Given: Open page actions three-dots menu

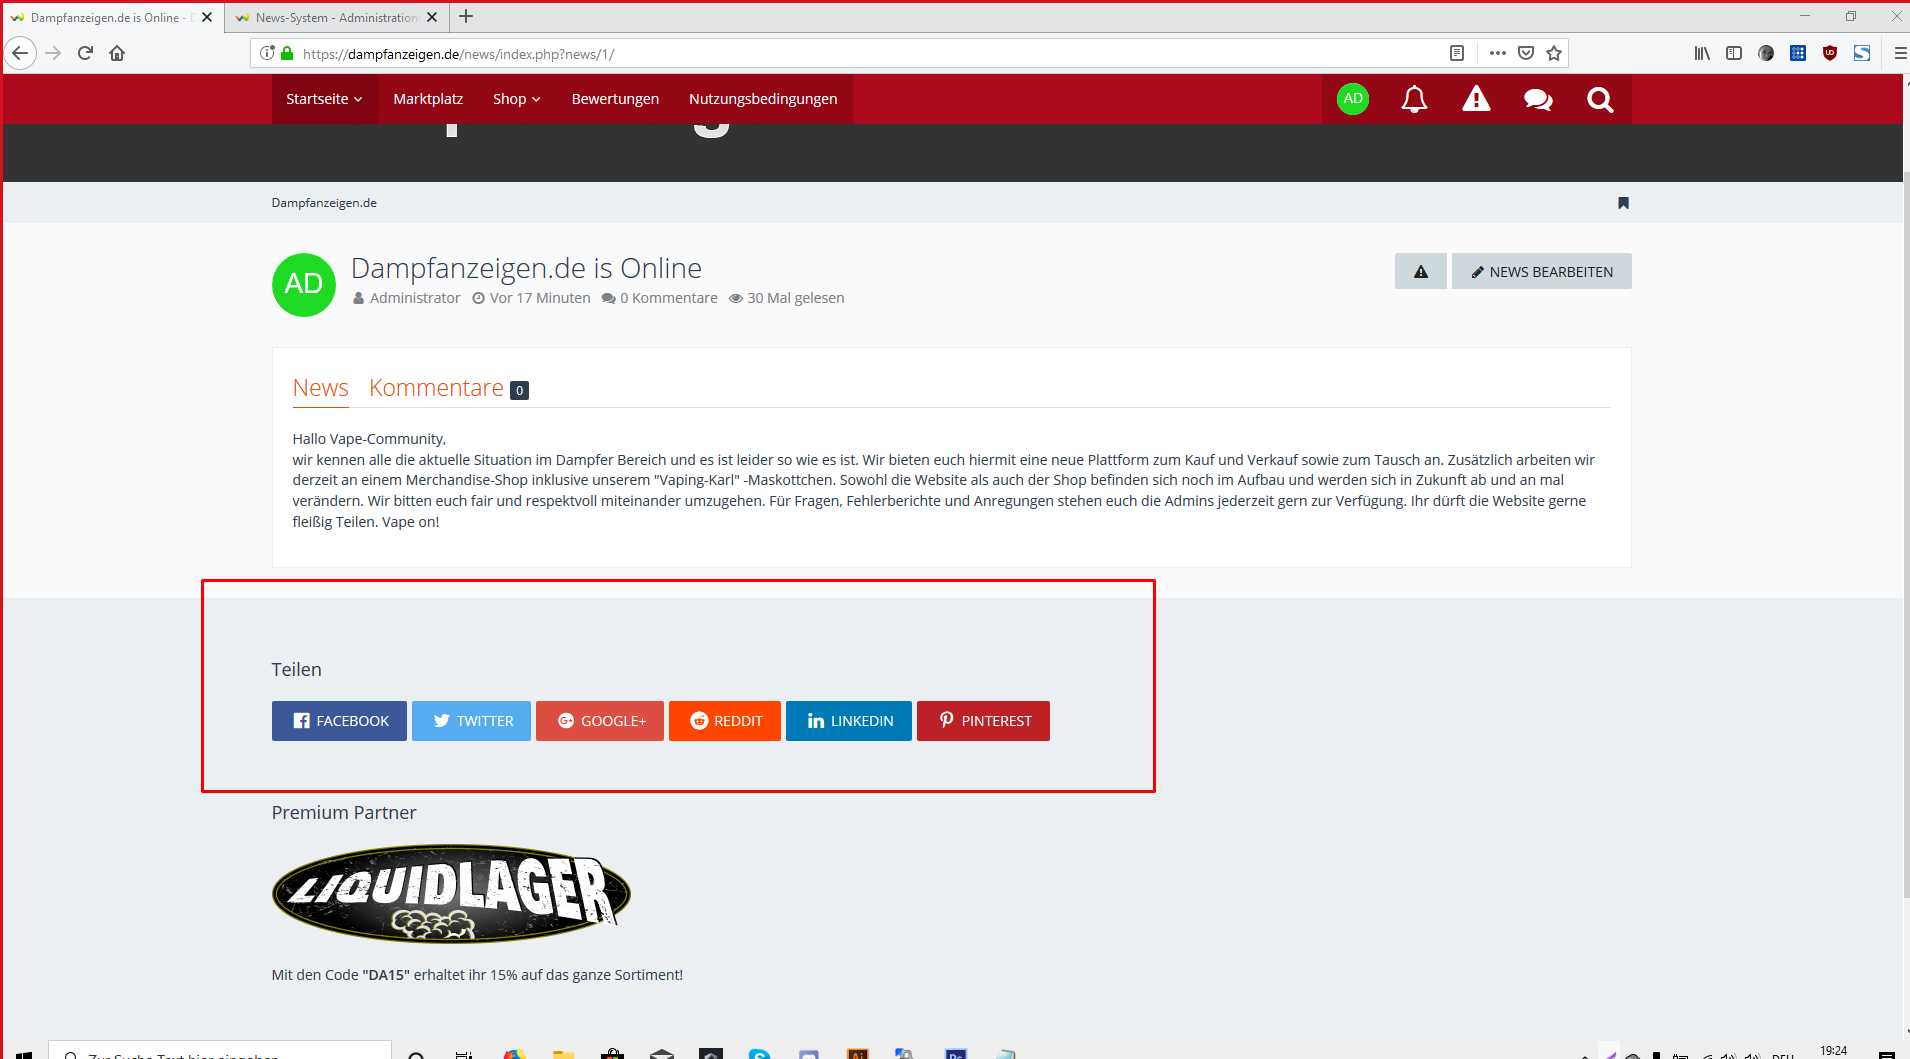Looking at the screenshot, I should coord(1497,54).
